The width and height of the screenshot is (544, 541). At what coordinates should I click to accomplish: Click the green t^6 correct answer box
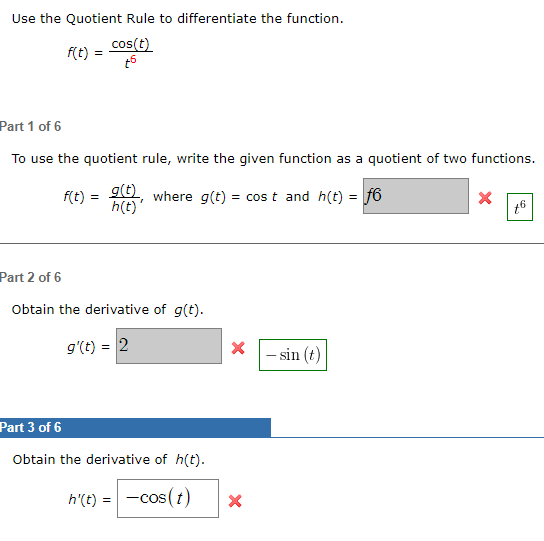[520, 207]
